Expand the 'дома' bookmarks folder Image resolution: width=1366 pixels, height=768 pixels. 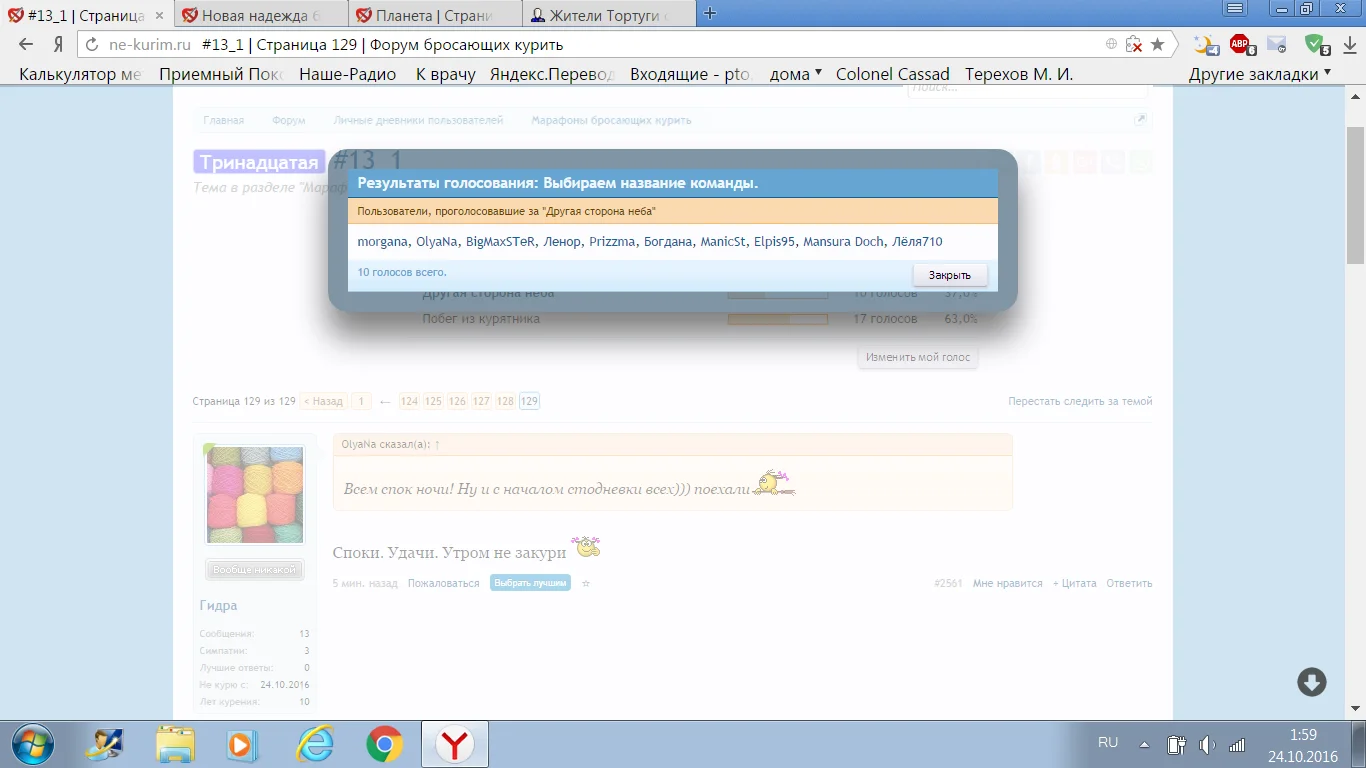pos(796,74)
